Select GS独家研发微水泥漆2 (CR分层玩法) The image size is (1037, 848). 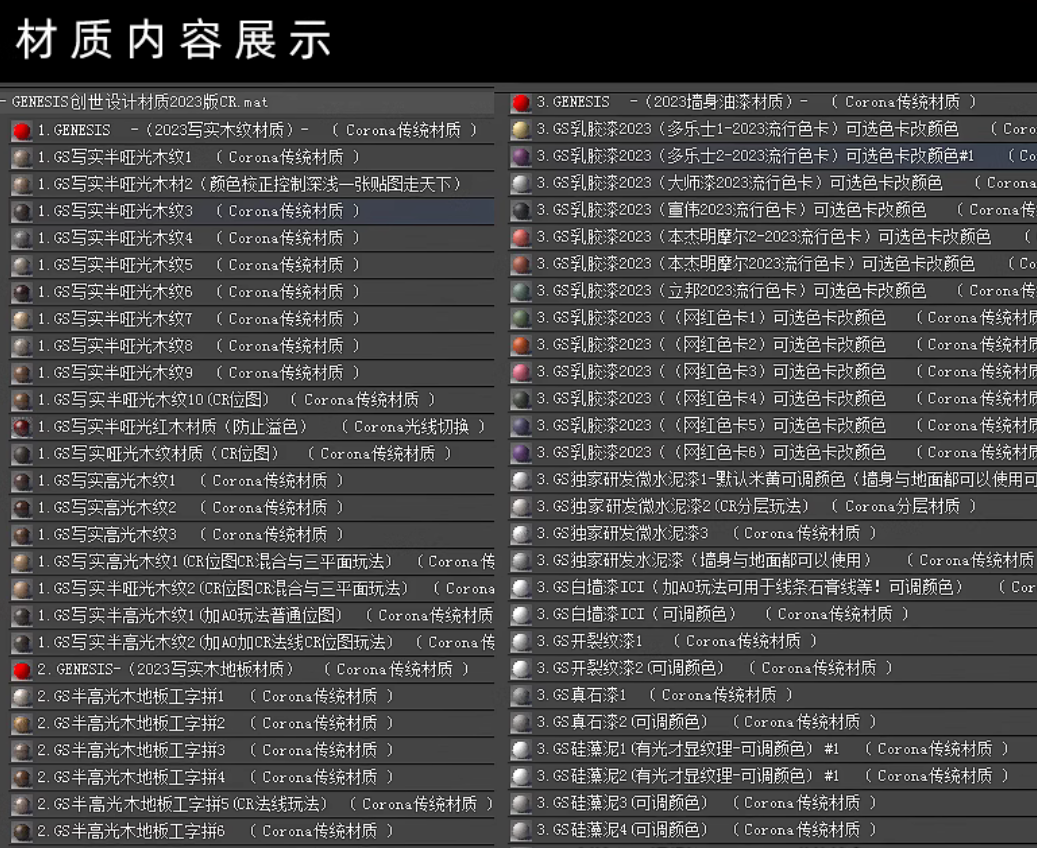773,507
